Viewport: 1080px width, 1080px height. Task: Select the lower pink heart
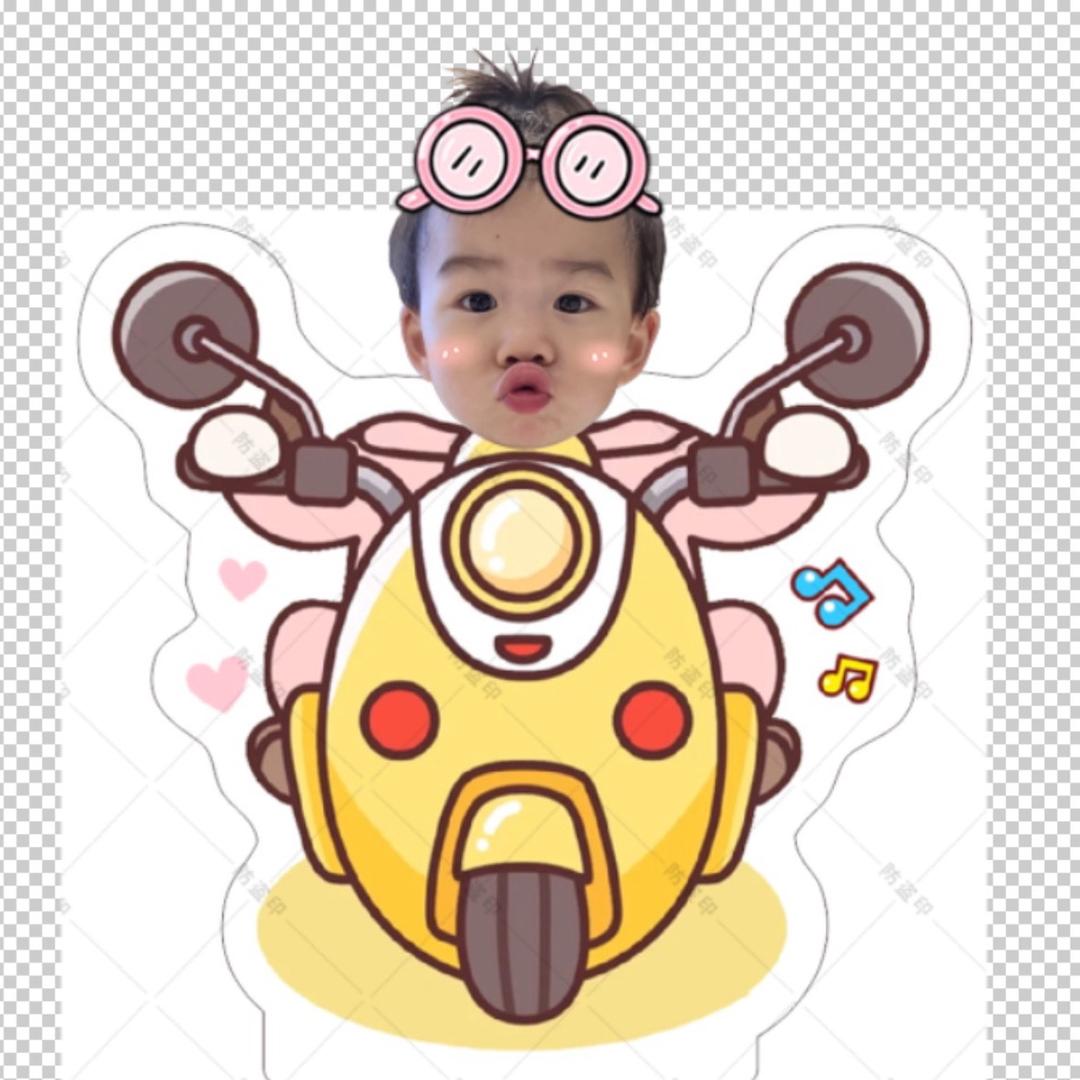[x=217, y=683]
